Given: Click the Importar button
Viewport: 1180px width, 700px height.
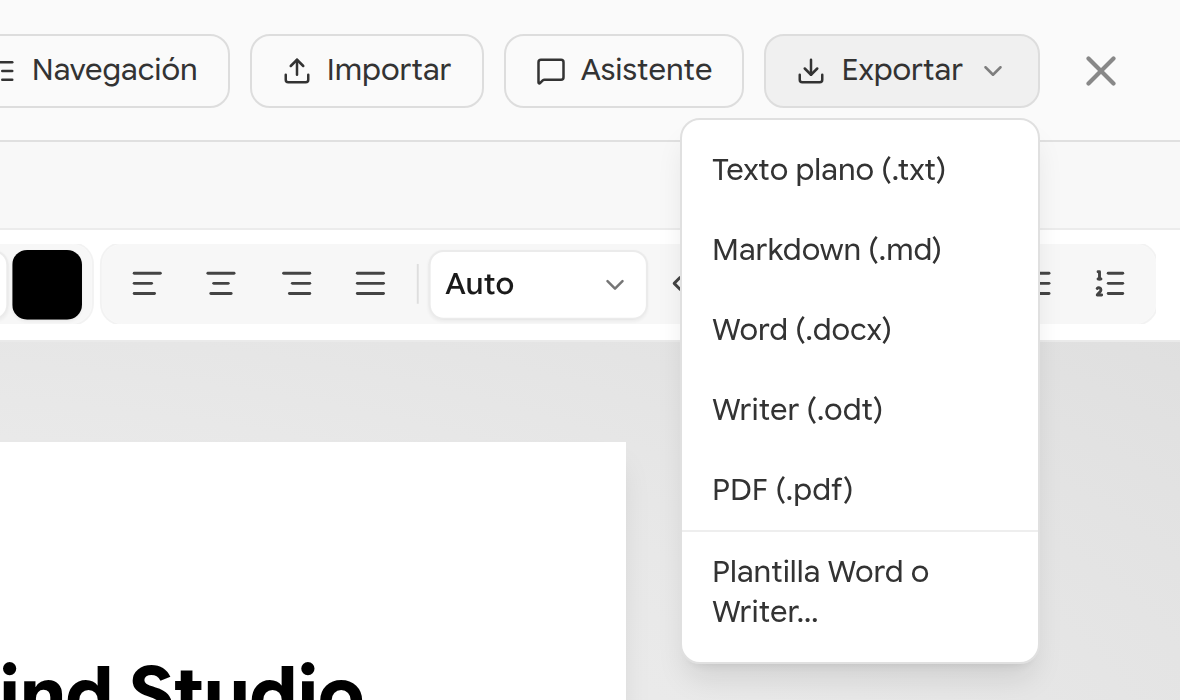Looking at the screenshot, I should click(366, 71).
